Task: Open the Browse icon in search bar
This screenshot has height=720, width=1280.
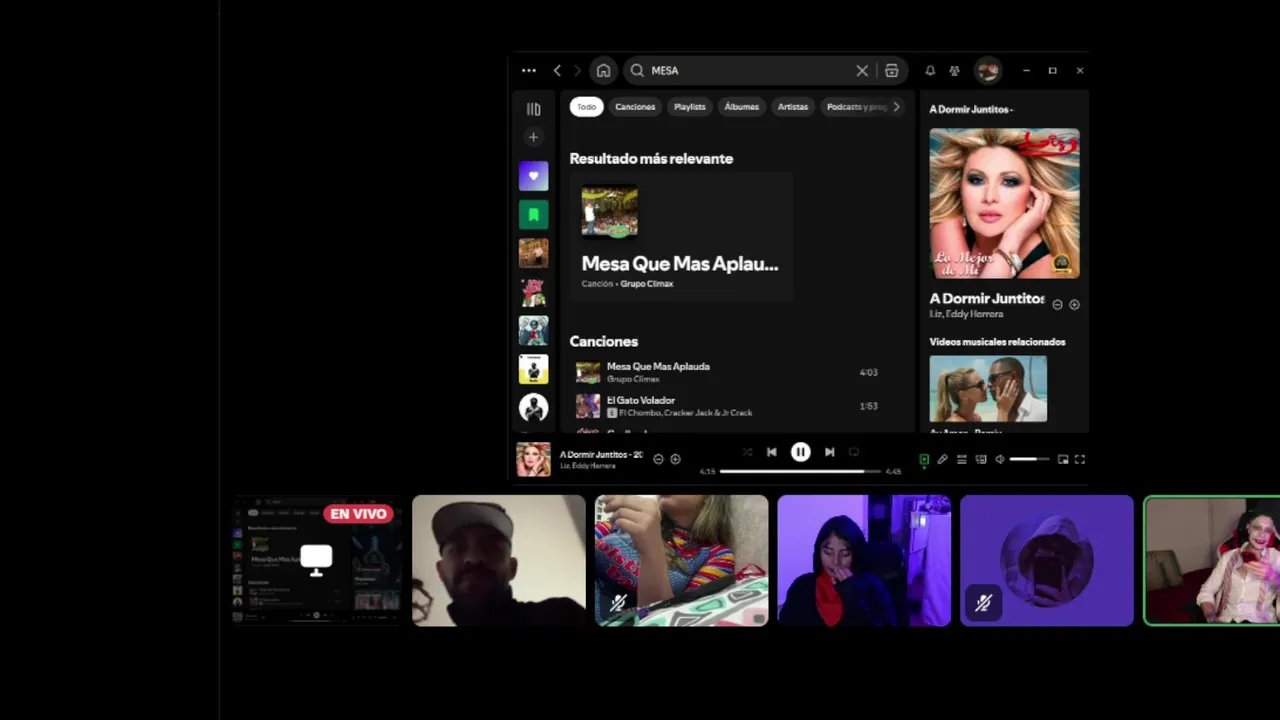Action: pyautogui.click(x=892, y=71)
